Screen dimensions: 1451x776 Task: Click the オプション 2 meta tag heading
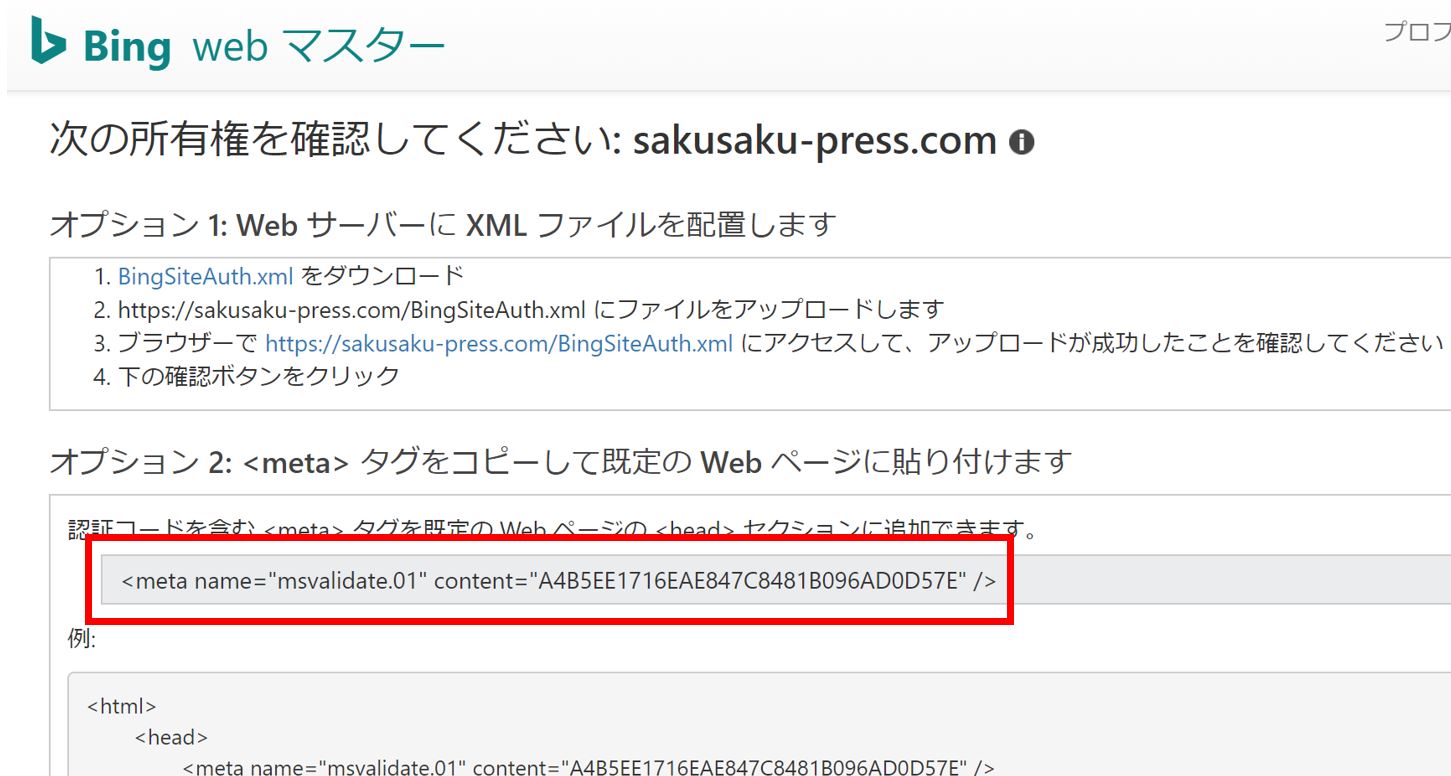click(x=560, y=461)
